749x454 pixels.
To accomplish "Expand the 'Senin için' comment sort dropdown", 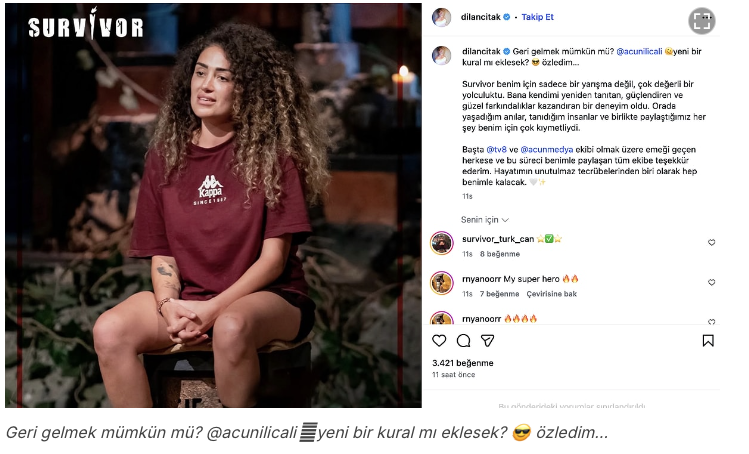I will point(484,220).
